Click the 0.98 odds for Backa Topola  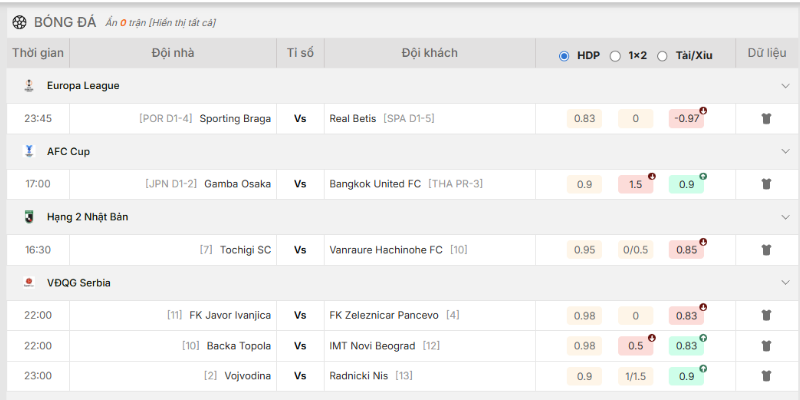click(585, 346)
